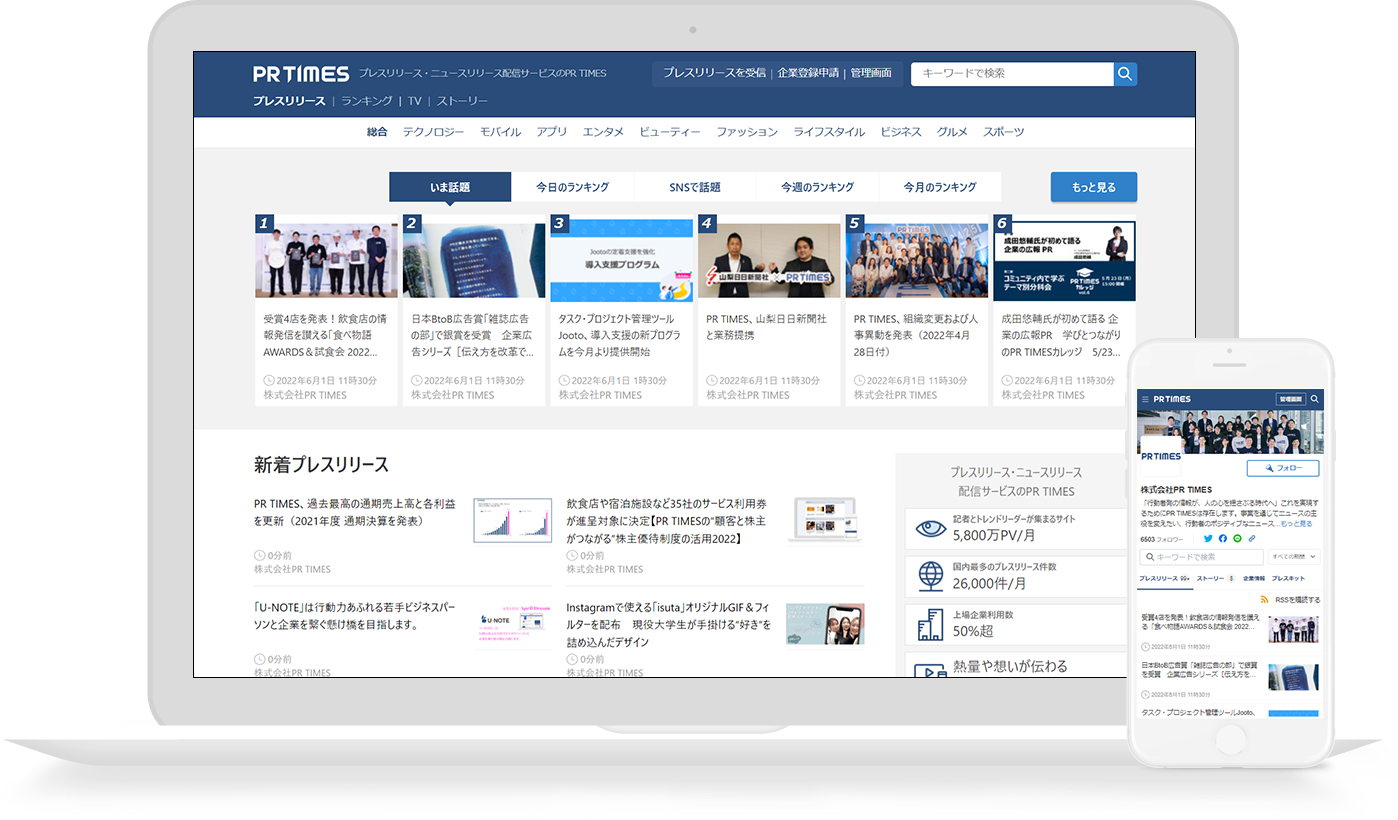1398x820 pixels.
Task: Choose ビジネス category
Action: pyautogui.click(x=901, y=132)
